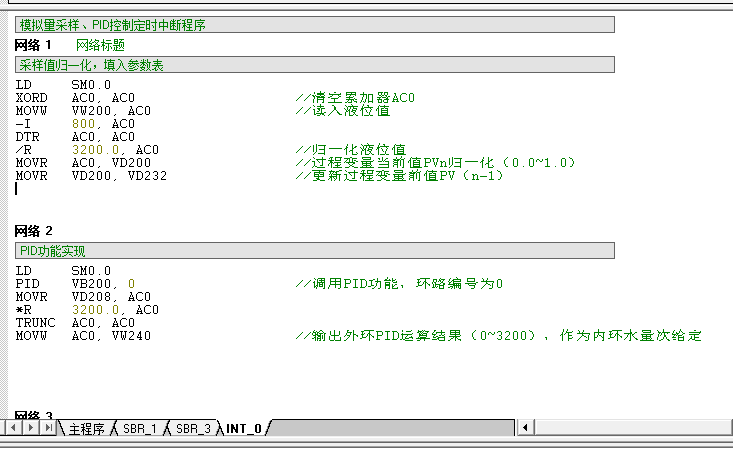Screen dimensions: 733x463
Task: Click the DTR AC0, AC0 instruction
Action: [x=75, y=137]
